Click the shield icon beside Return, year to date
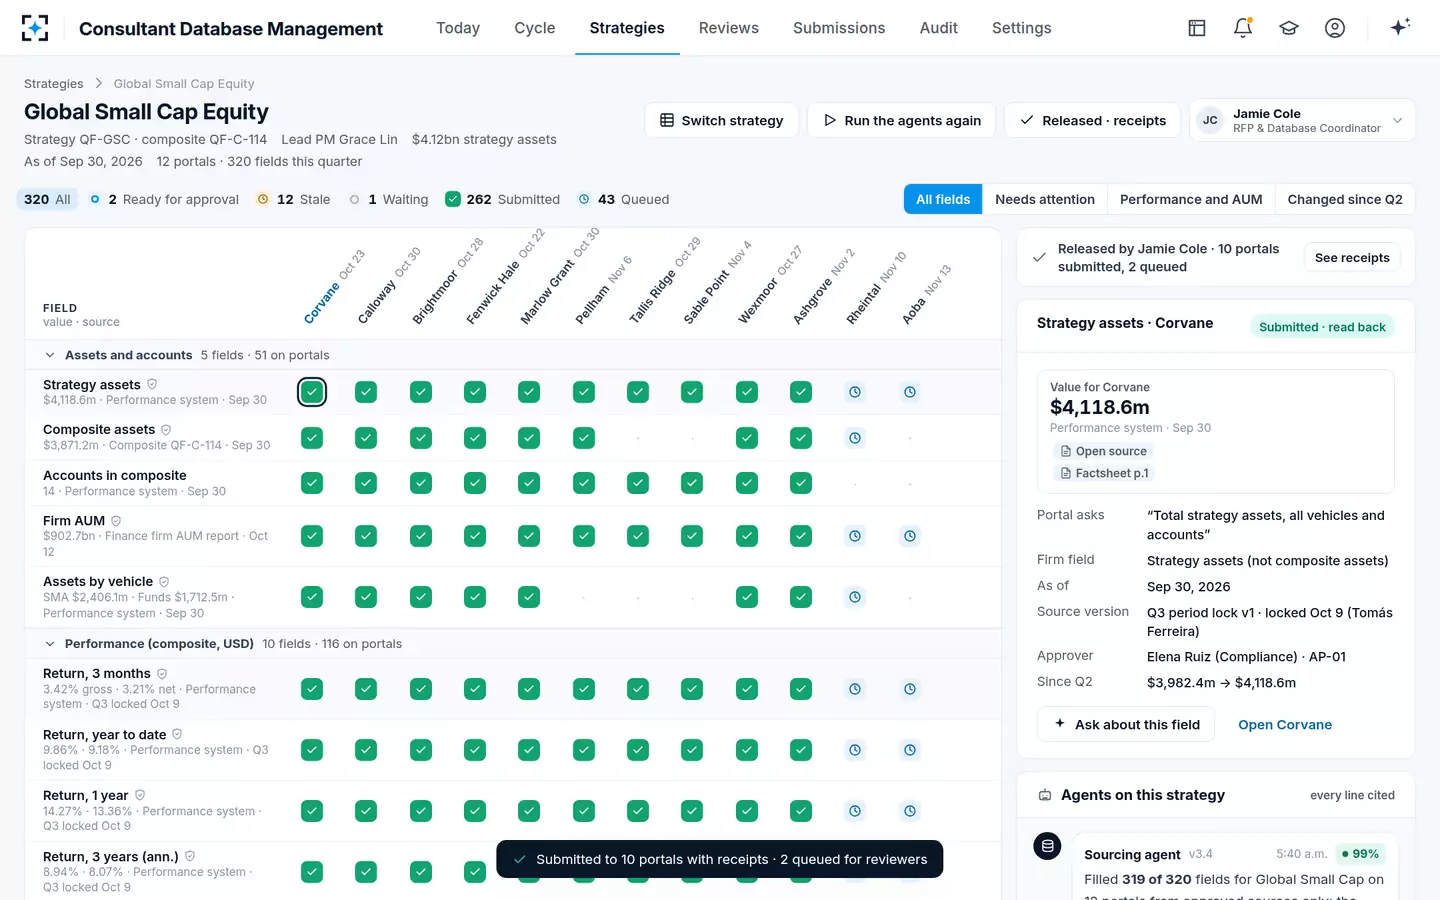This screenshot has height=900, width=1440. point(177,734)
